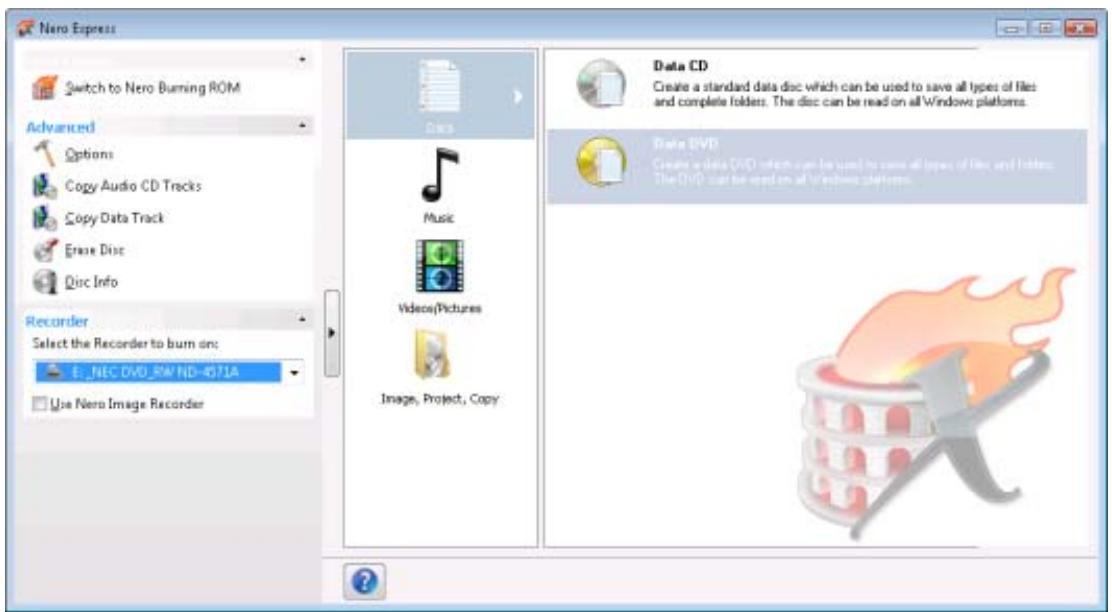Click the Copy Data Track icon
Screen dimensions: 1112x612
(44, 218)
